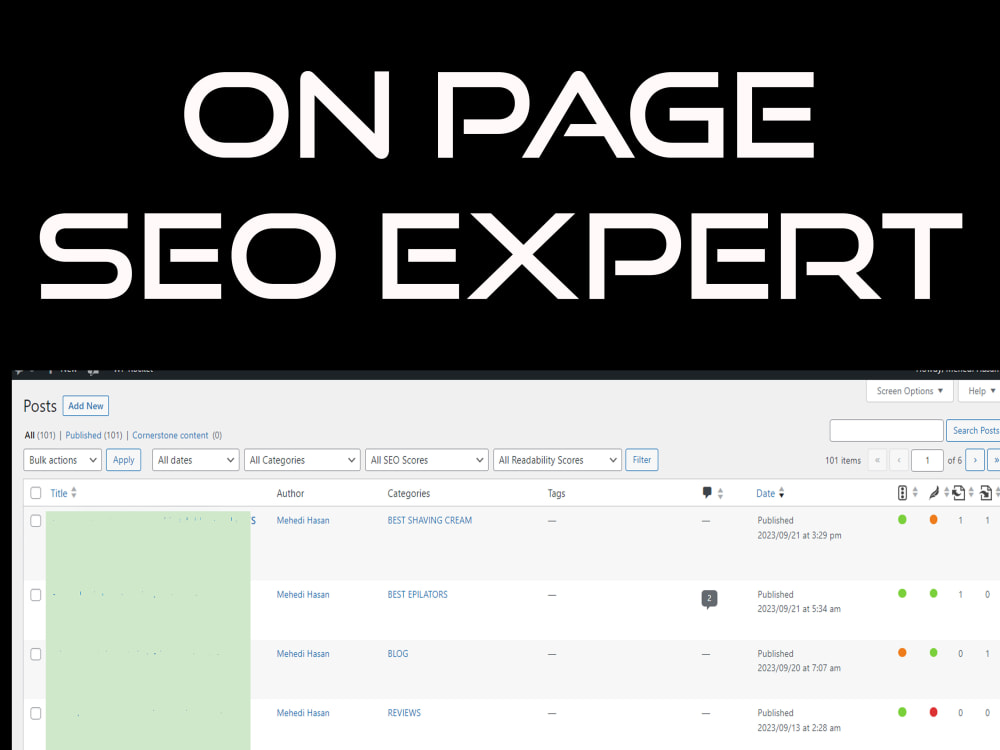Open the All SEO Scores dropdown
1000x750 pixels.
(427, 460)
